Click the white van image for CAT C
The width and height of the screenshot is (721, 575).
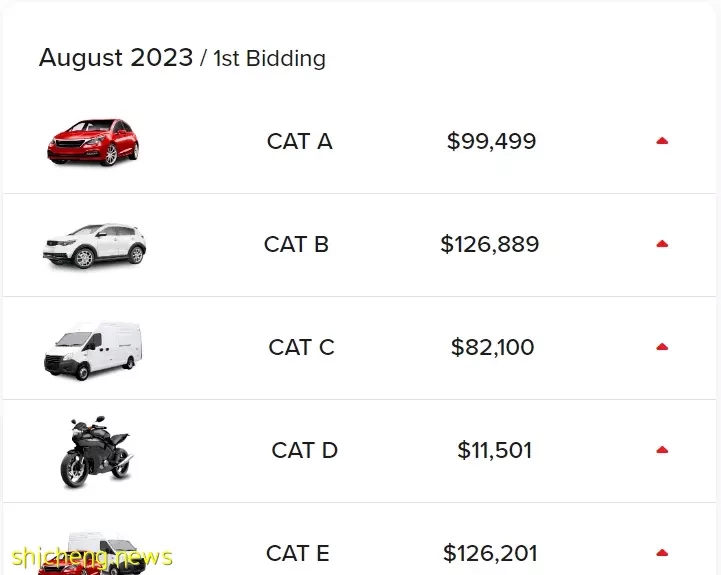tap(93, 351)
